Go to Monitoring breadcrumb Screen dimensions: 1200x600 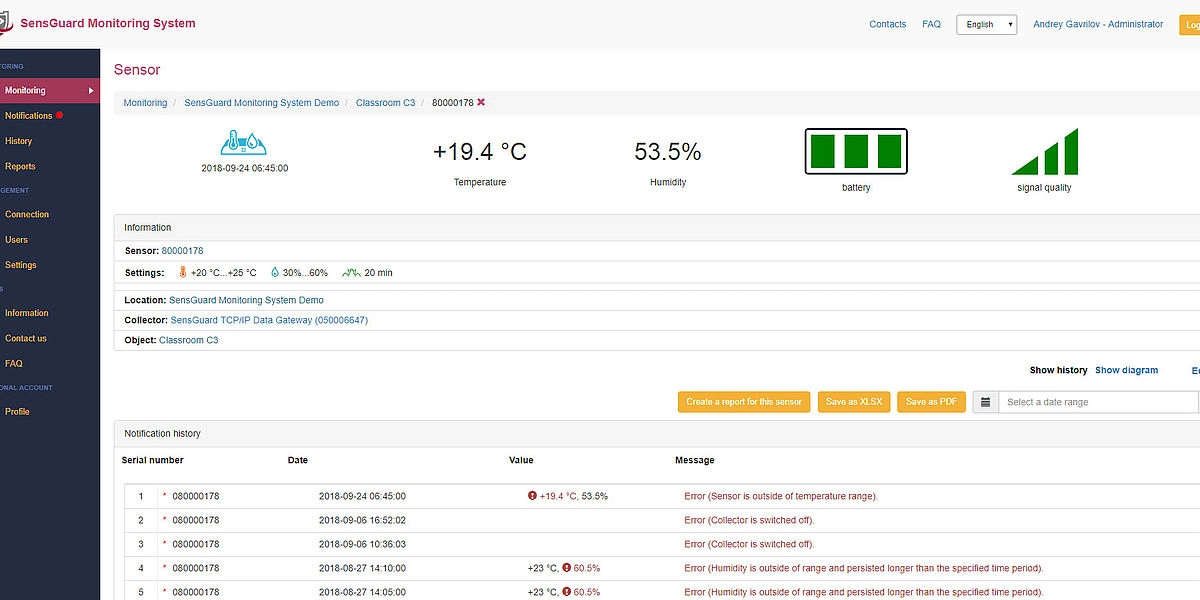click(x=145, y=102)
